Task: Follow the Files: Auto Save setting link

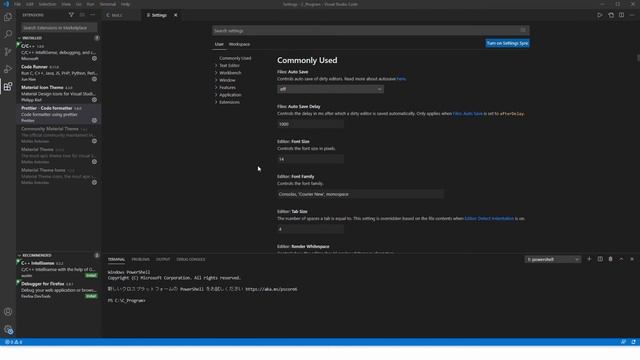Action: tap(467, 113)
